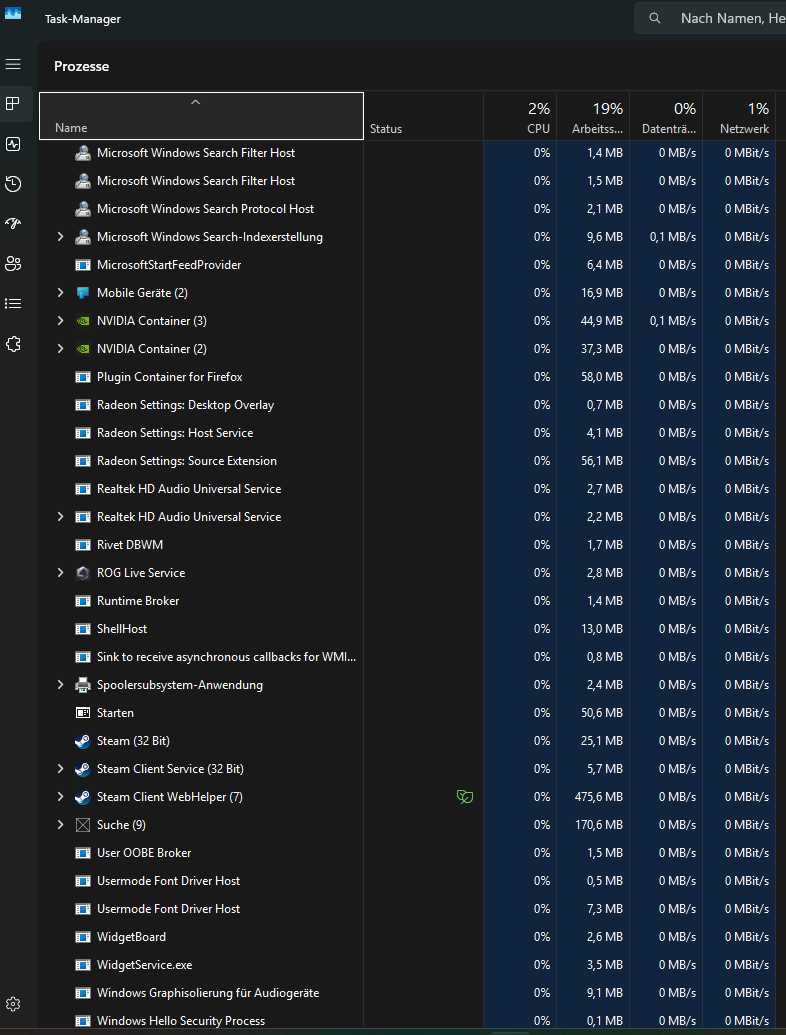786x1035 pixels.
Task: Select WidgetBoard process
Action: tap(407, 937)
